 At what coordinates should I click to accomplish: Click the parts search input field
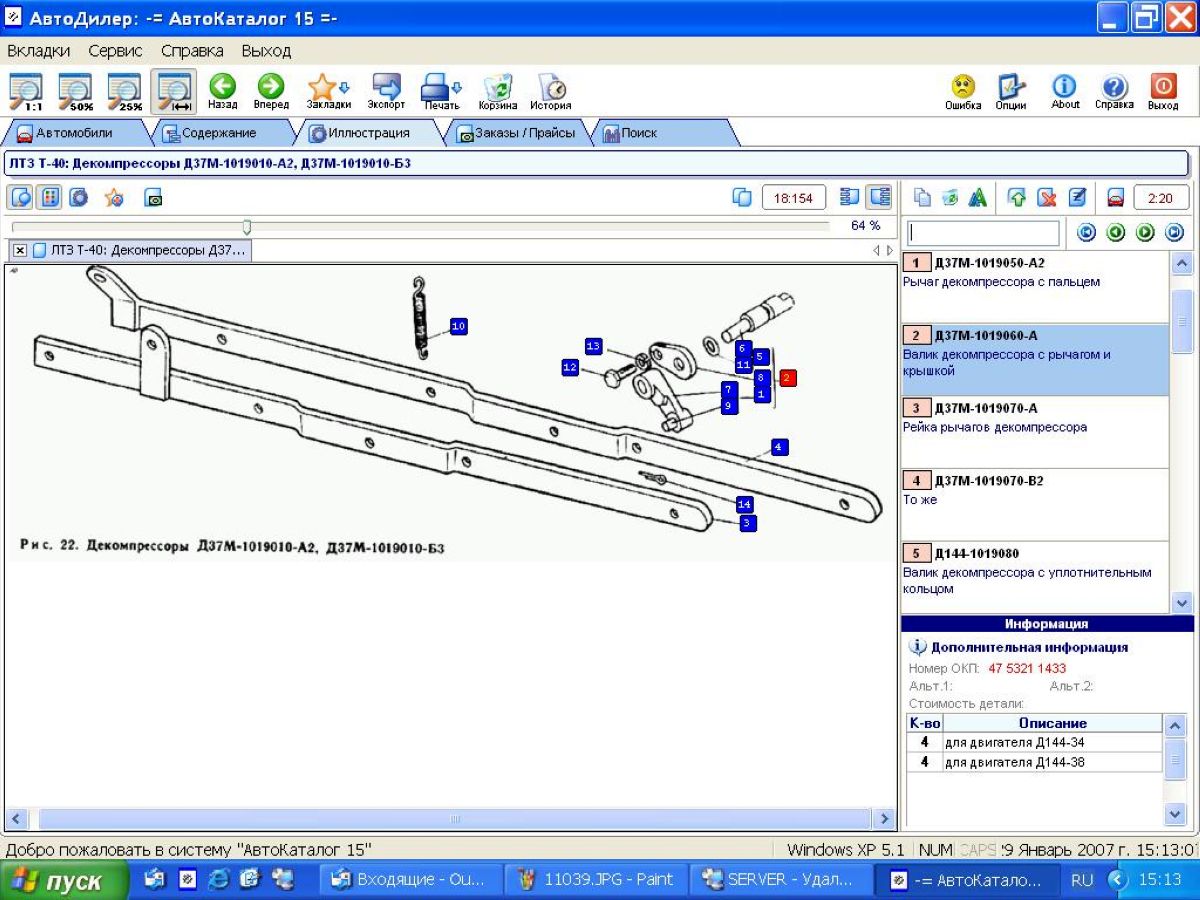point(983,233)
